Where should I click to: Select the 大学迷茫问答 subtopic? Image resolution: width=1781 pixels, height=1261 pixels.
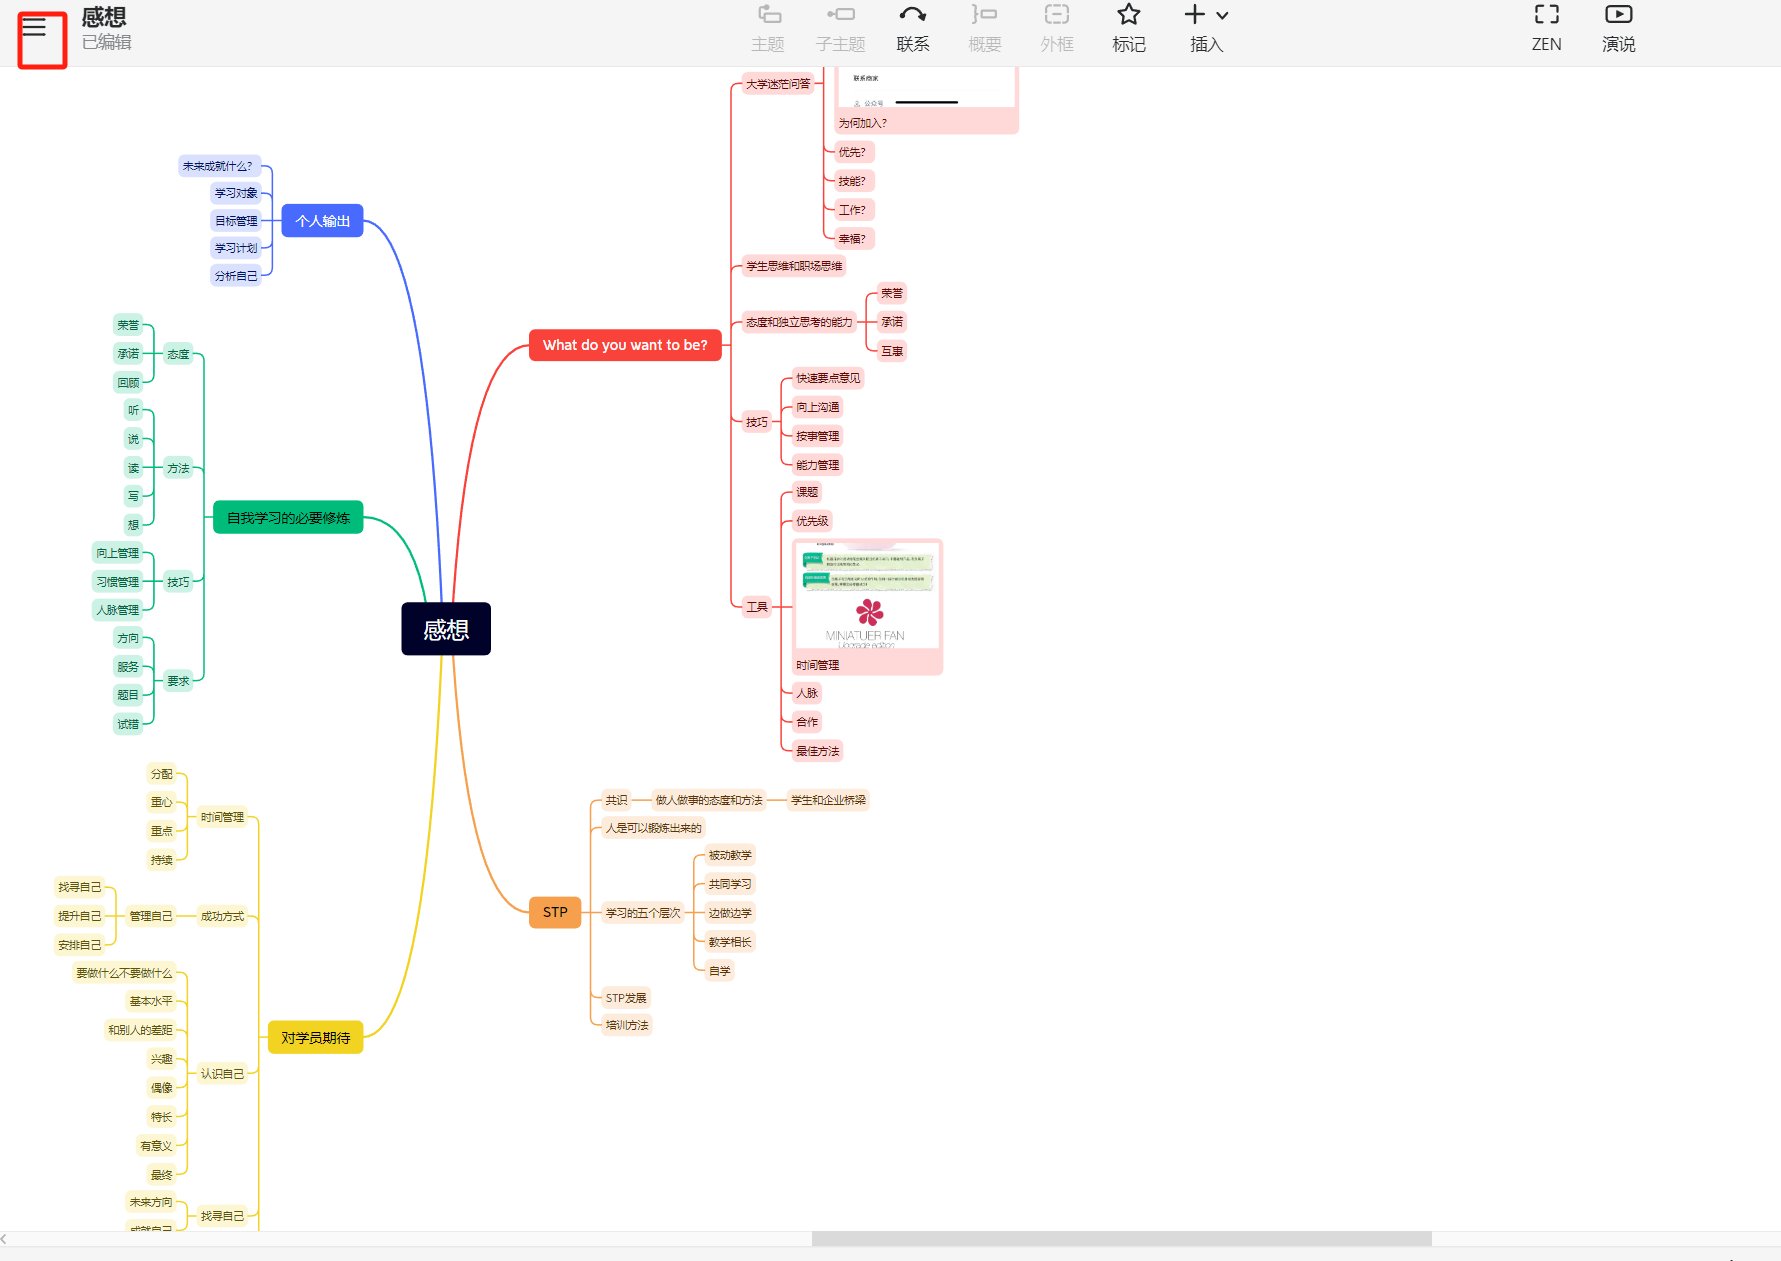pyautogui.click(x=778, y=84)
